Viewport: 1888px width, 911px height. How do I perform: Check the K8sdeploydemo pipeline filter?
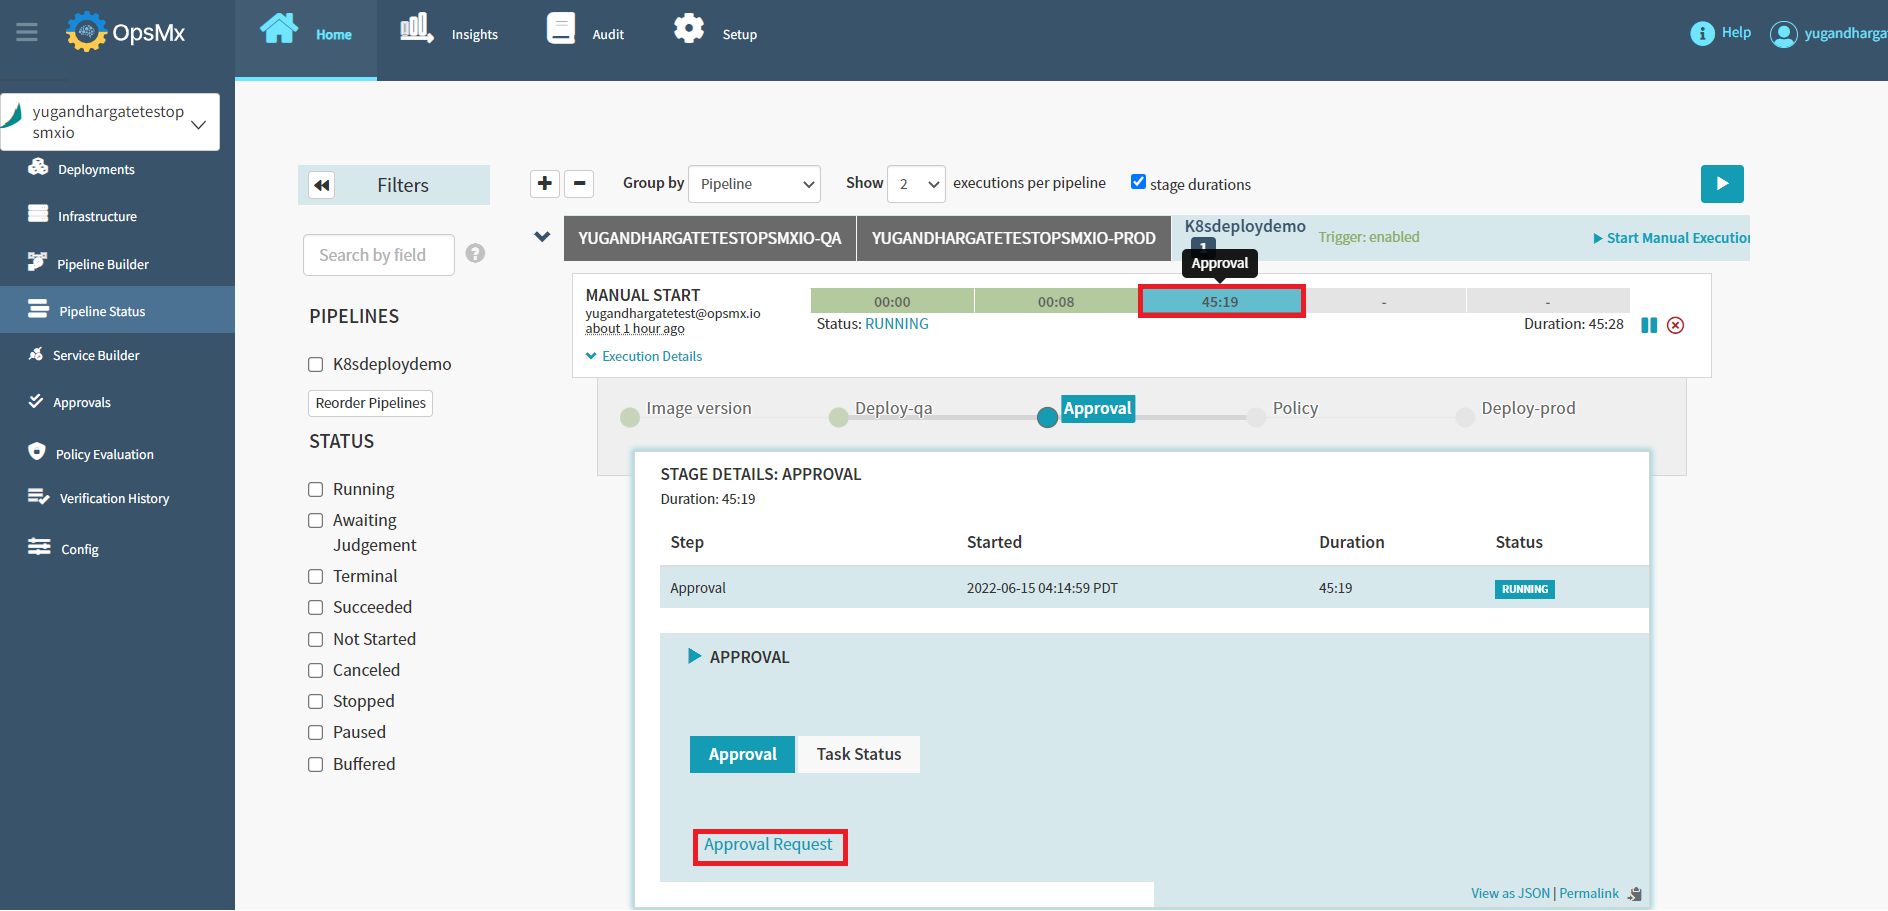point(316,365)
